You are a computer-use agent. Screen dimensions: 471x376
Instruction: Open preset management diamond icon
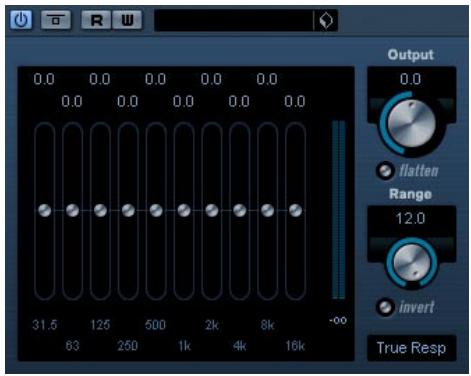click(x=326, y=21)
